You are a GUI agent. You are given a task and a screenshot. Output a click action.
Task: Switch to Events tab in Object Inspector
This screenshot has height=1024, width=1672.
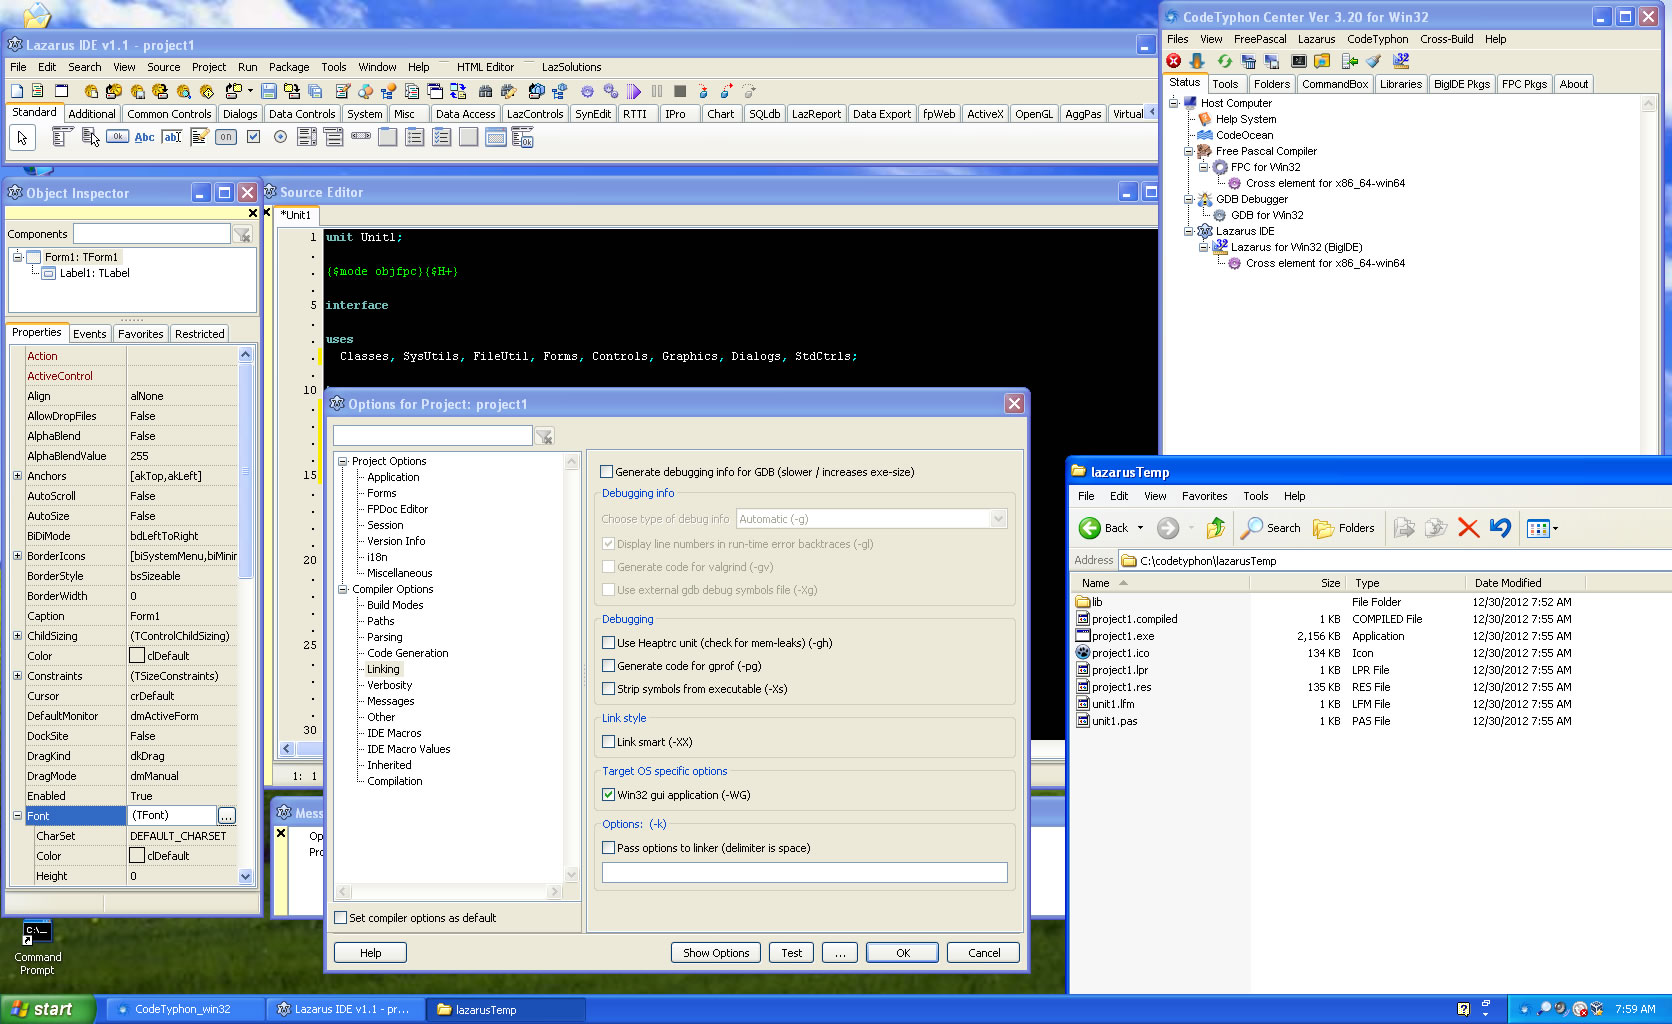pyautogui.click(x=90, y=334)
